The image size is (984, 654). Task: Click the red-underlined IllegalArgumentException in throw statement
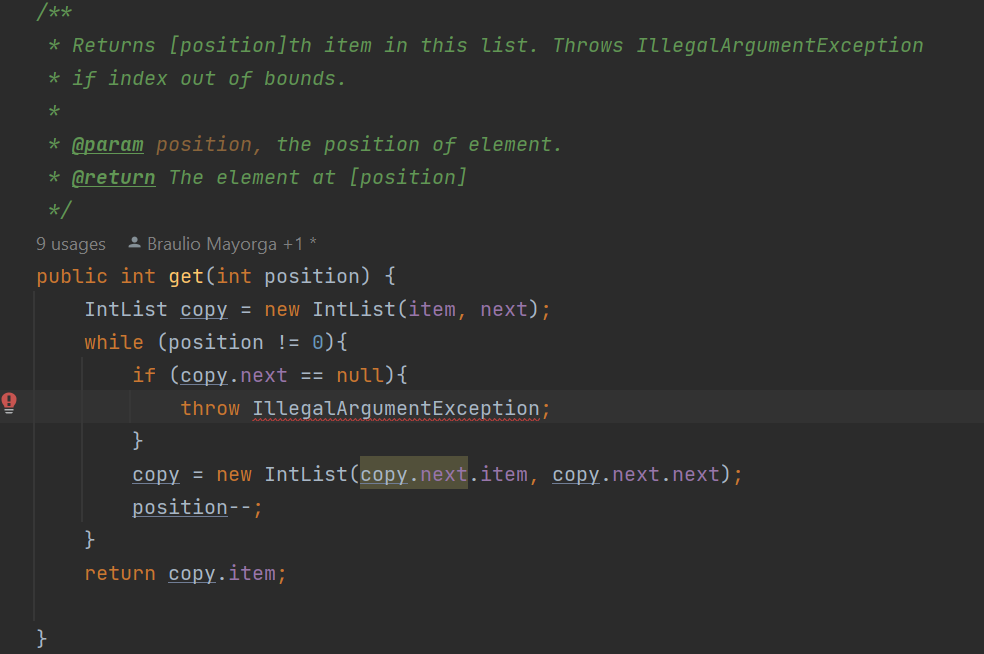pos(395,409)
